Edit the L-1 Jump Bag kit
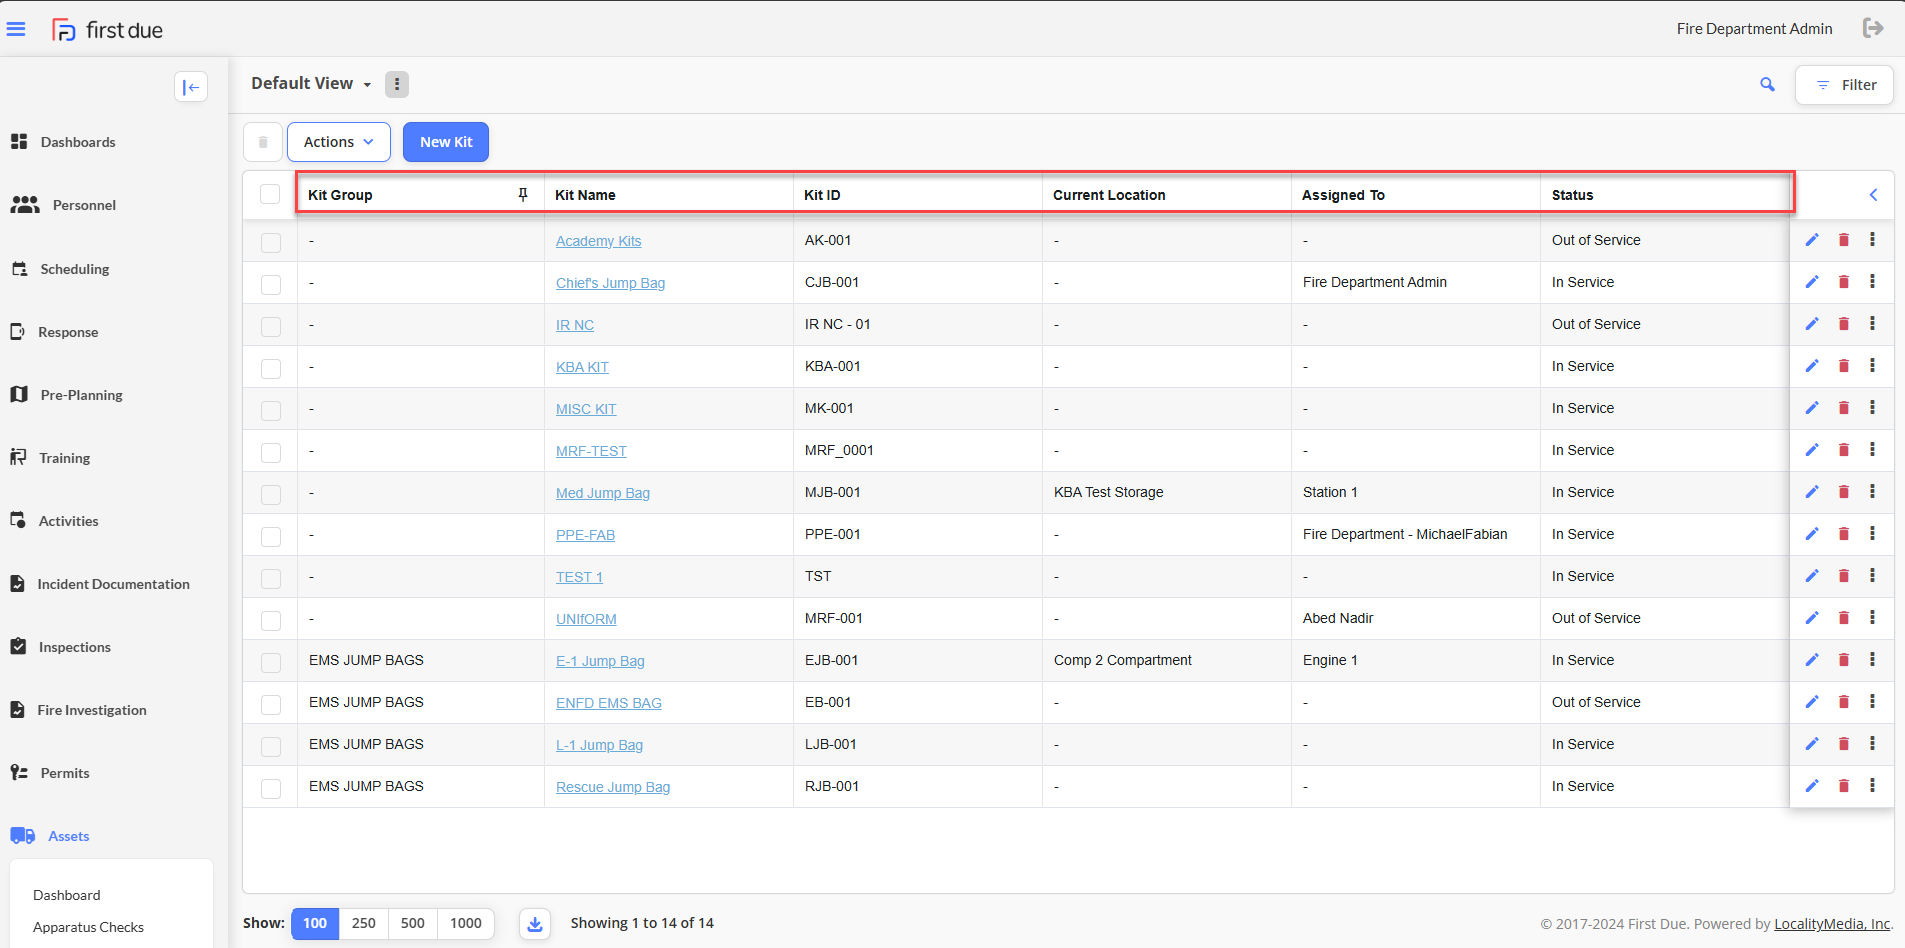 click(1812, 744)
